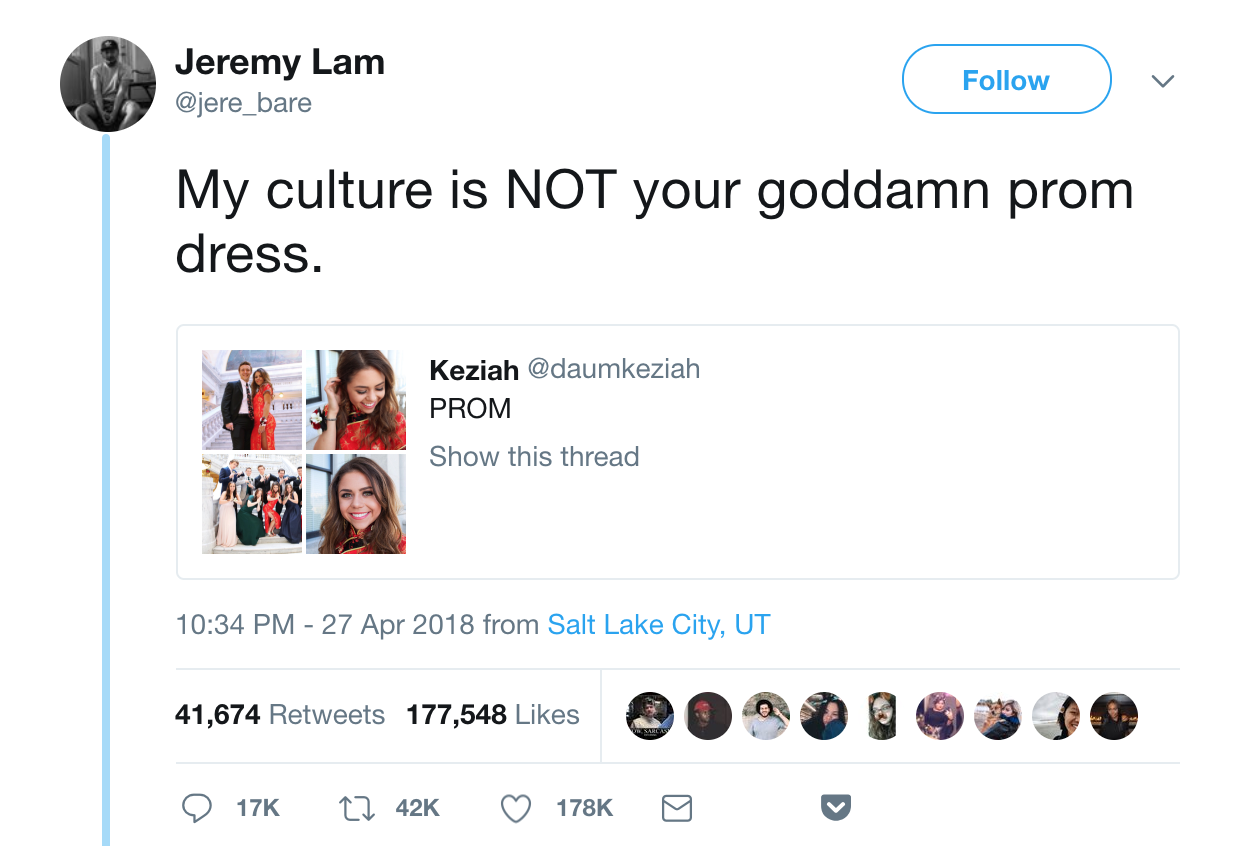Like the tweet with heart icon
1238x846 pixels.
[516, 808]
